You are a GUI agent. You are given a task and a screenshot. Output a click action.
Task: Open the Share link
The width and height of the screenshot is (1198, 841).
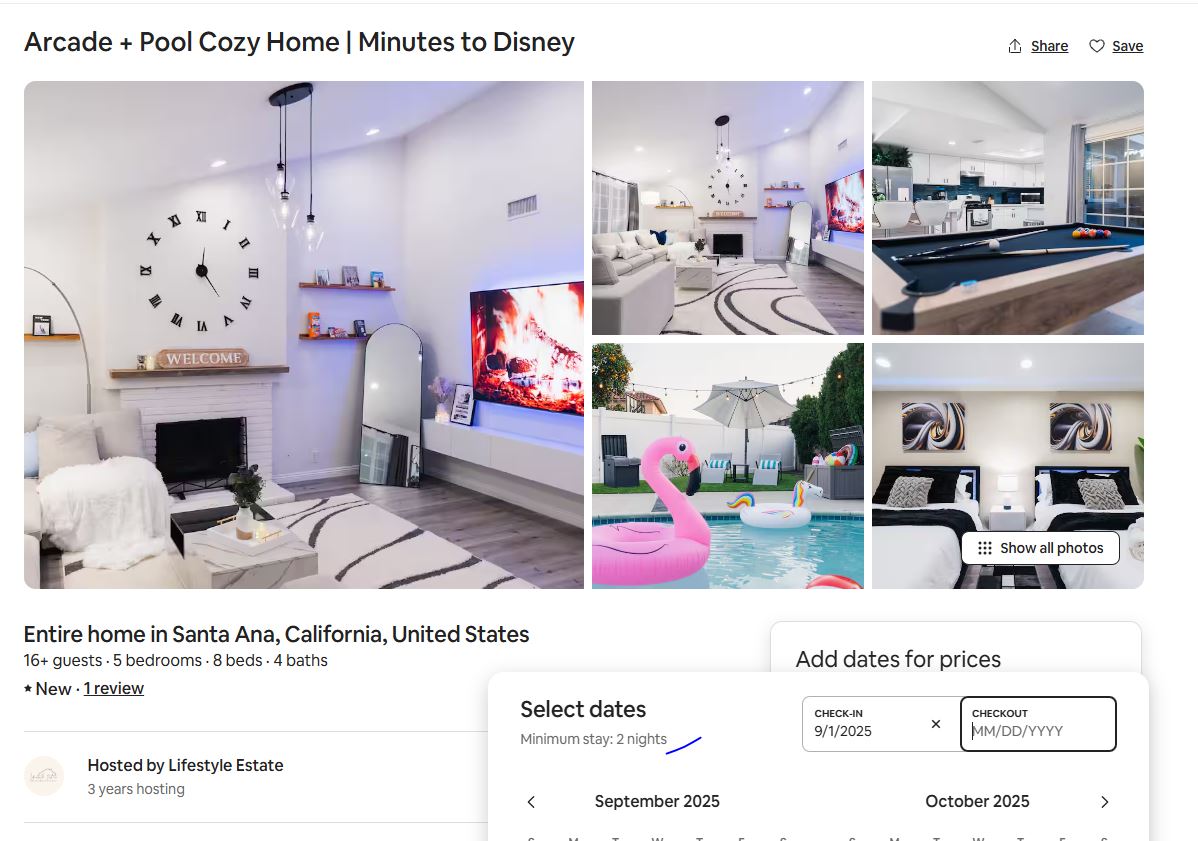[x=1049, y=46]
